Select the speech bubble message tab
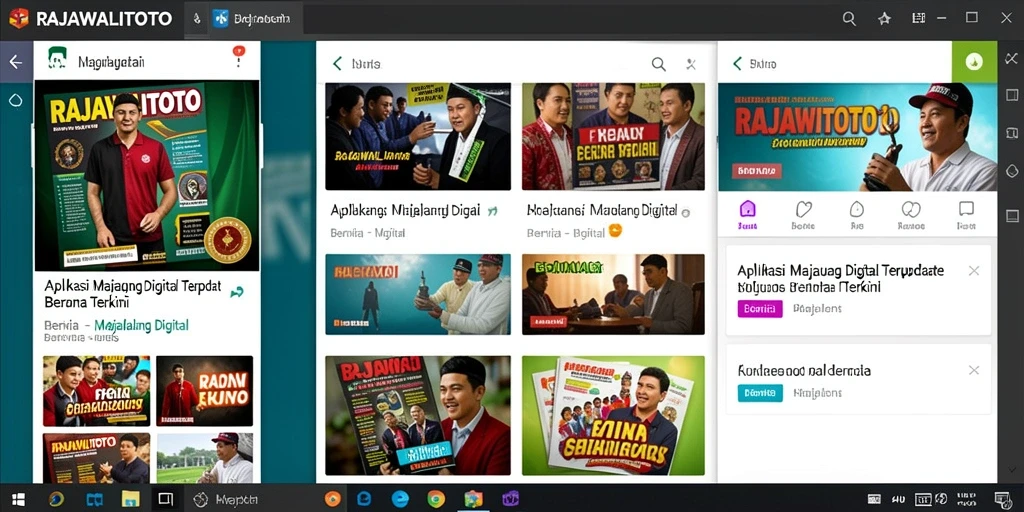Image resolution: width=1024 pixels, height=512 pixels. pos(966,216)
